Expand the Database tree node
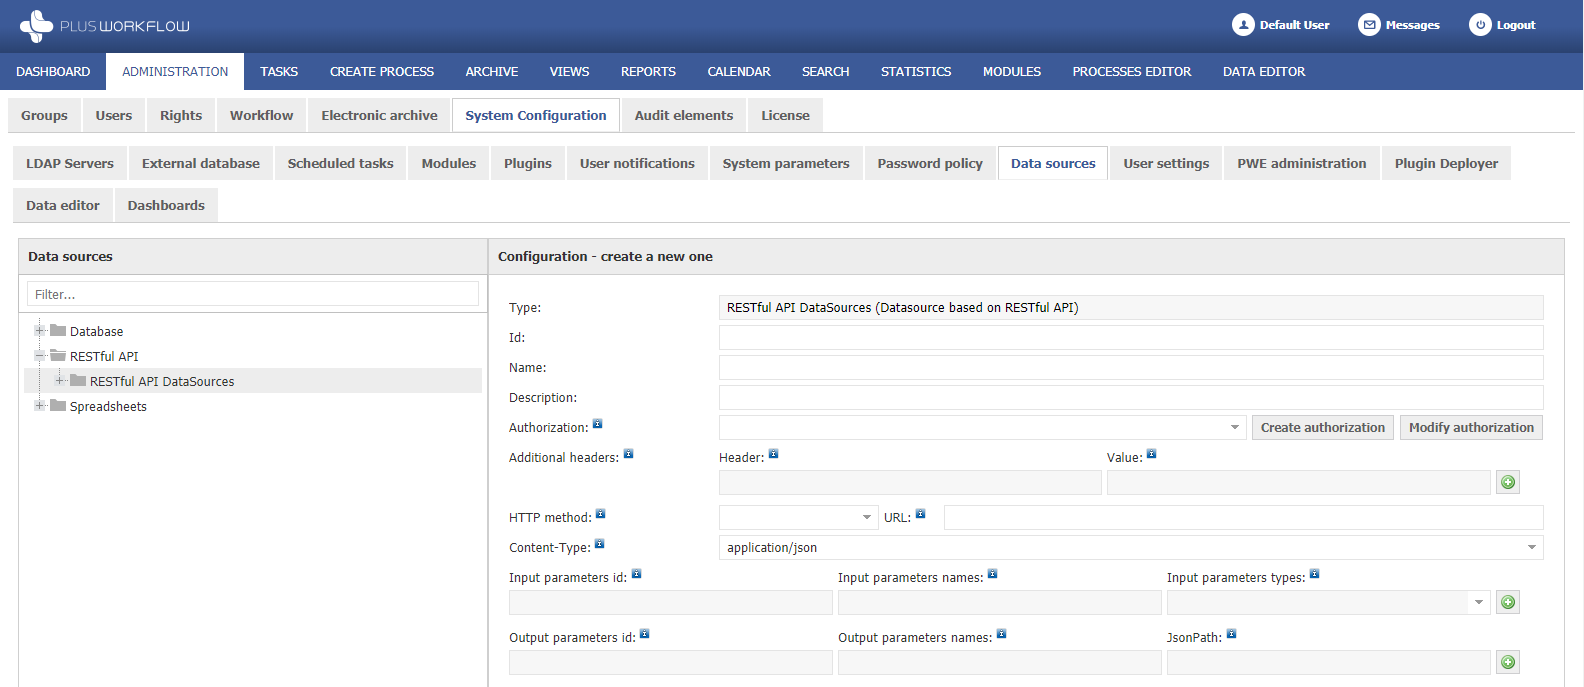 pos(40,331)
